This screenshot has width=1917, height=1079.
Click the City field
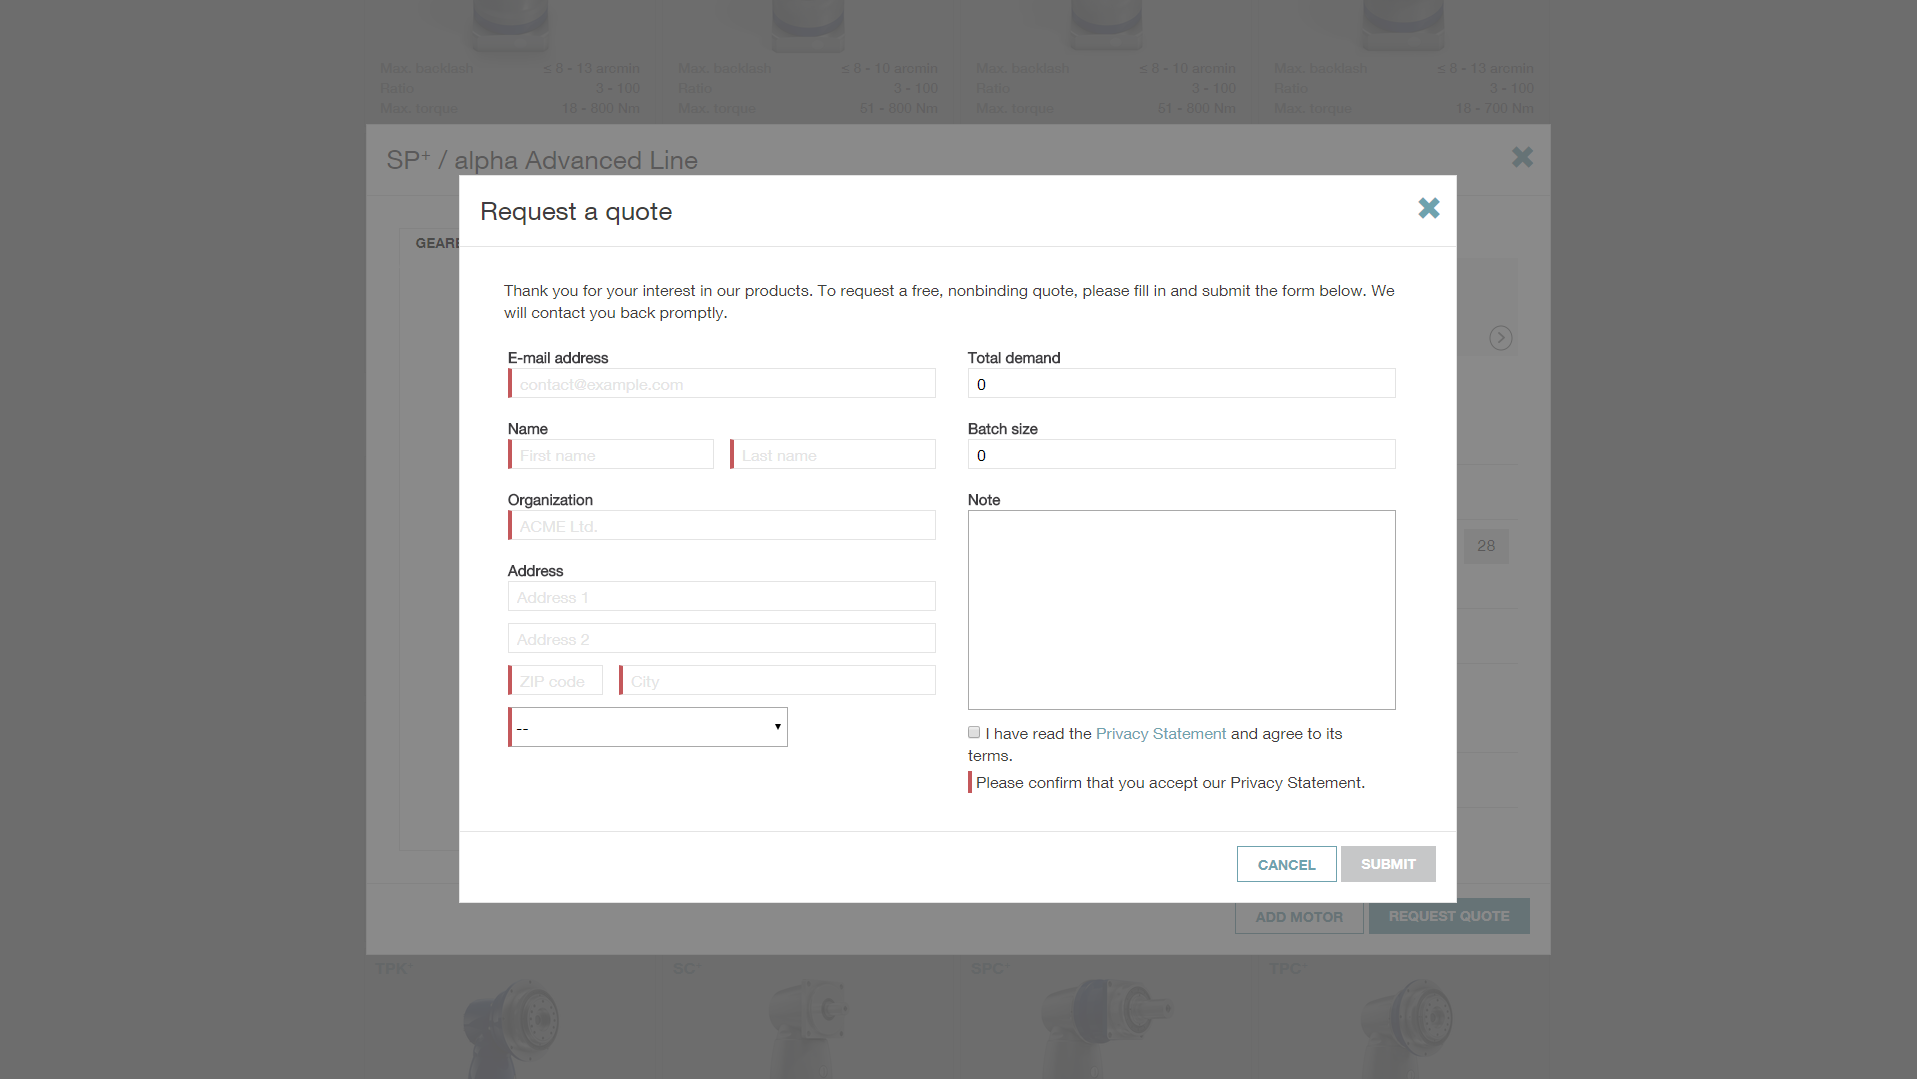[x=778, y=681]
